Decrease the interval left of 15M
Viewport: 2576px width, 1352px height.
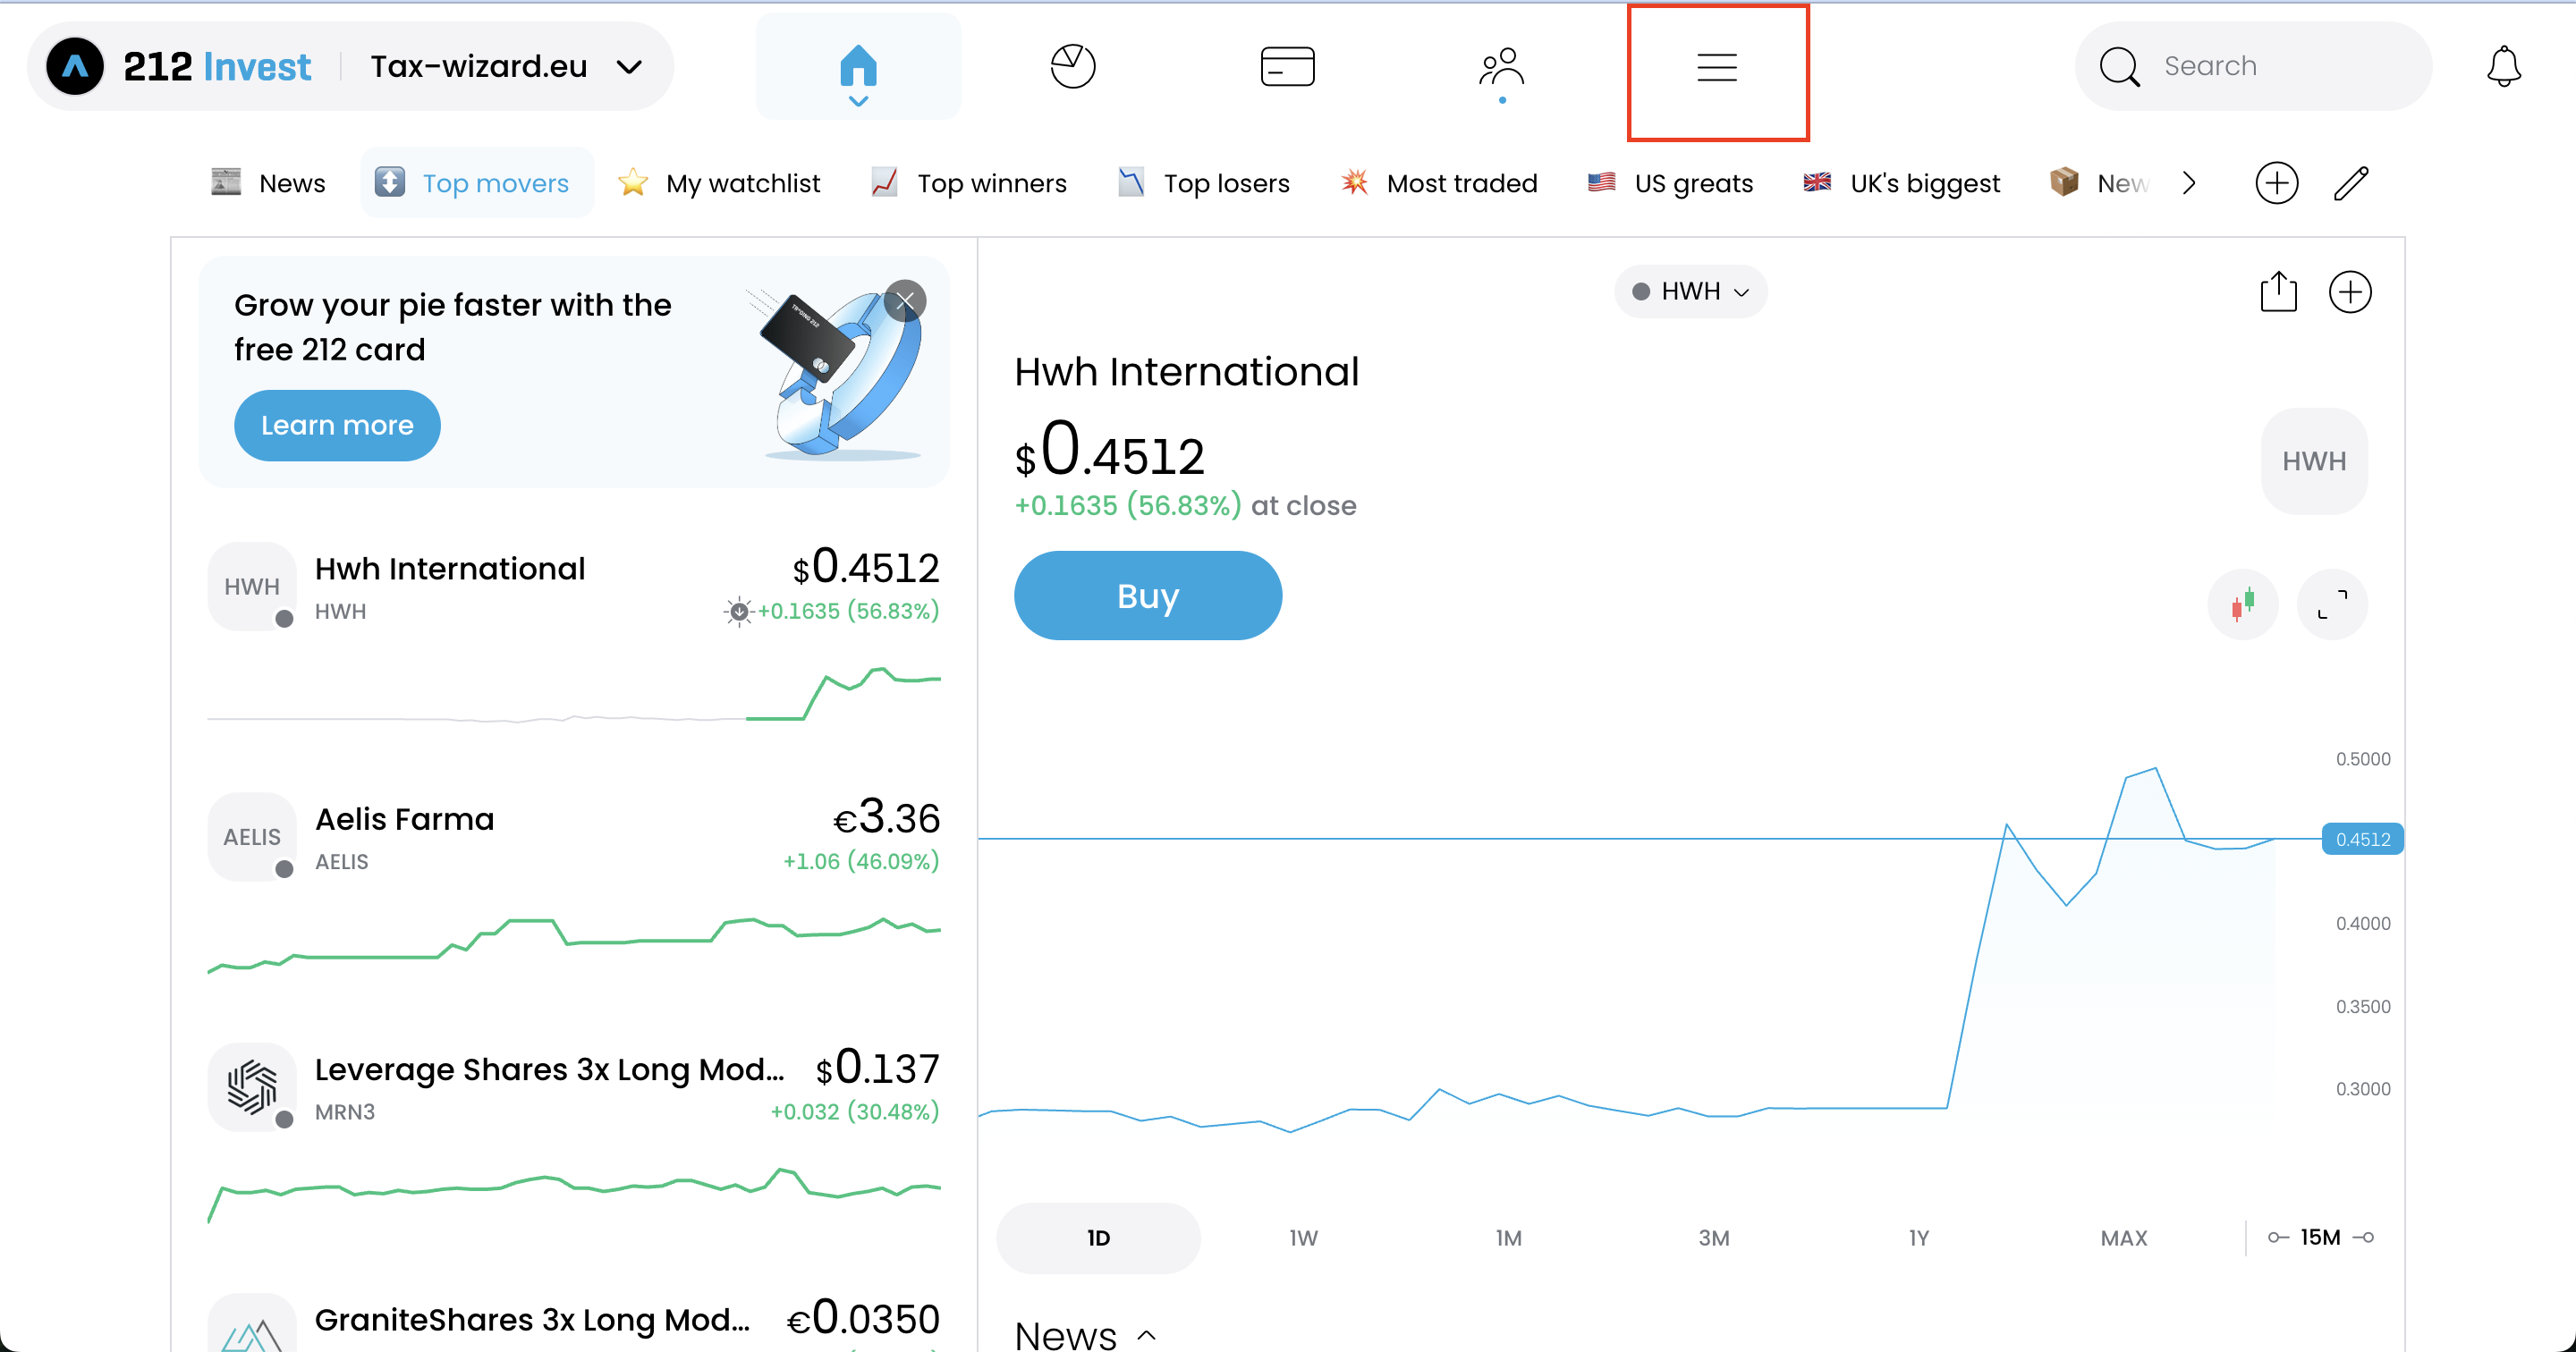click(x=2278, y=1238)
